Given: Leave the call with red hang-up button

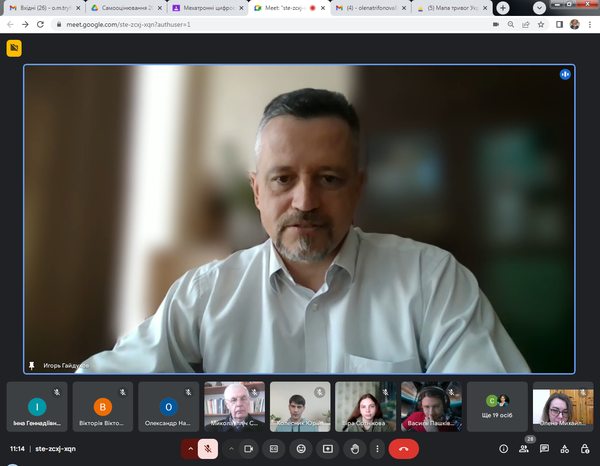Looking at the screenshot, I should tap(403, 449).
